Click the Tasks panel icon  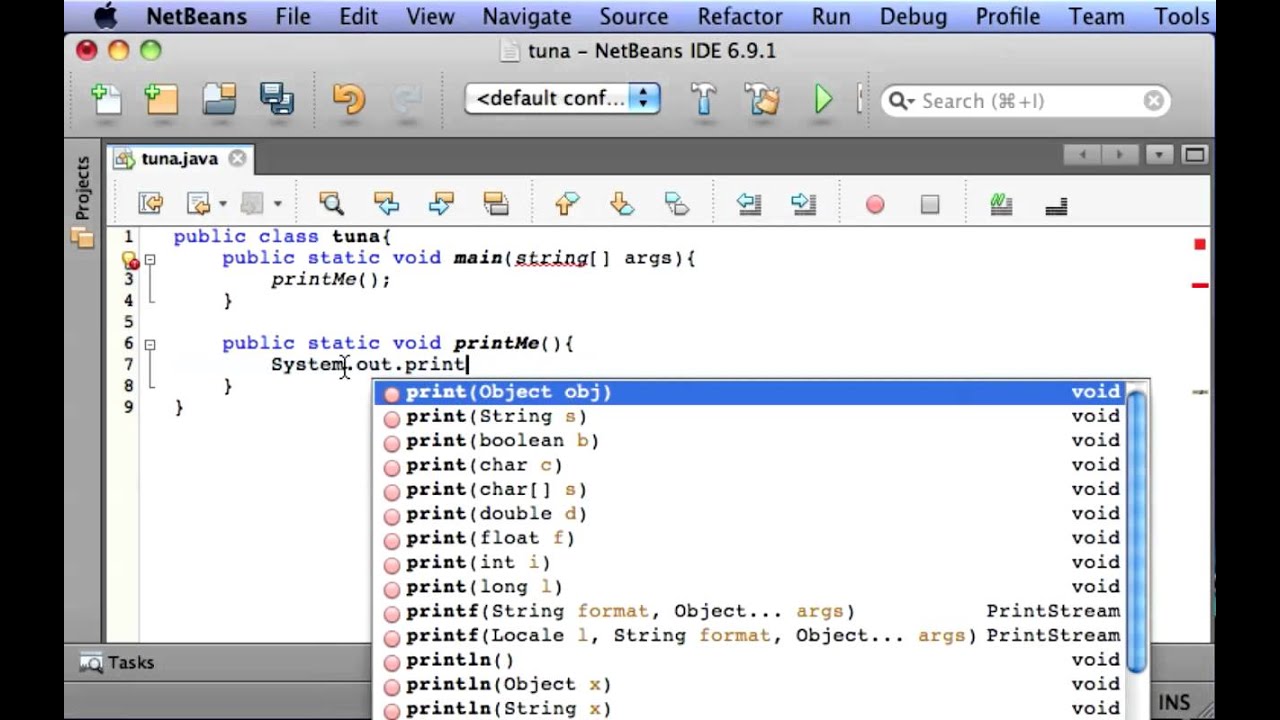pos(91,662)
